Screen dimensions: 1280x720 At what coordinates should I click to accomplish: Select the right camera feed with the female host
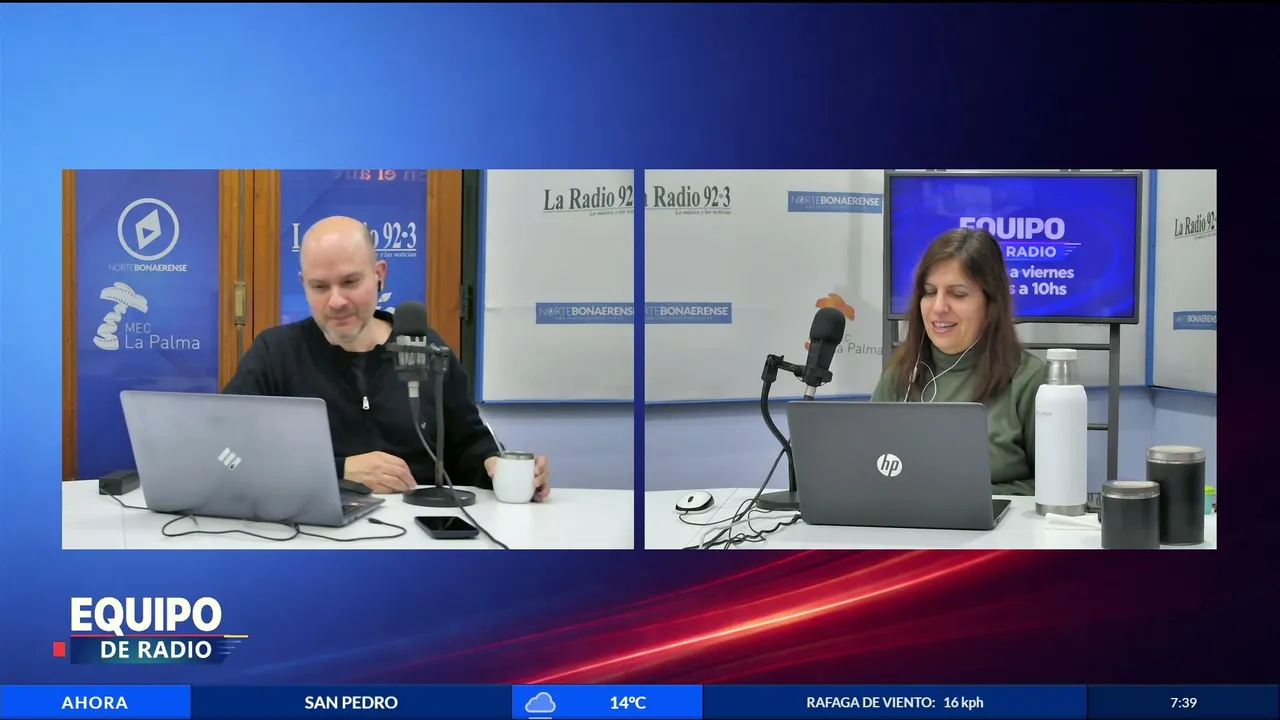(x=930, y=359)
